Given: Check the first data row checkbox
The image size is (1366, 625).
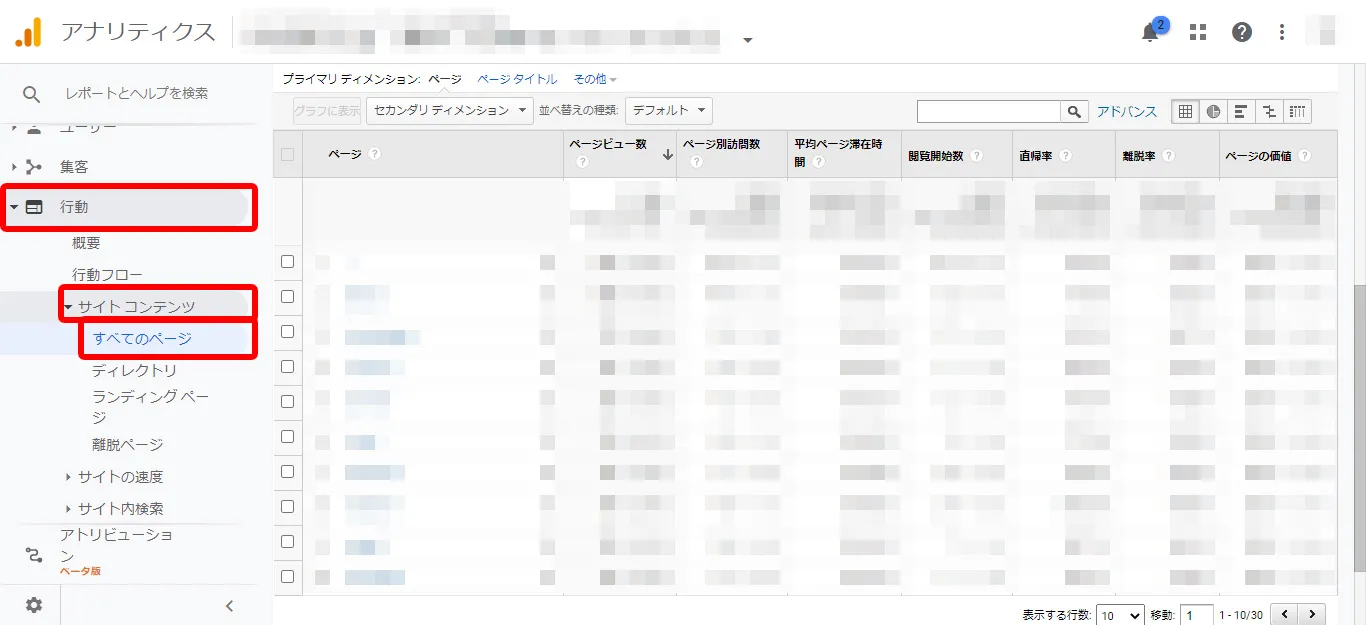Looking at the screenshot, I should click(287, 261).
